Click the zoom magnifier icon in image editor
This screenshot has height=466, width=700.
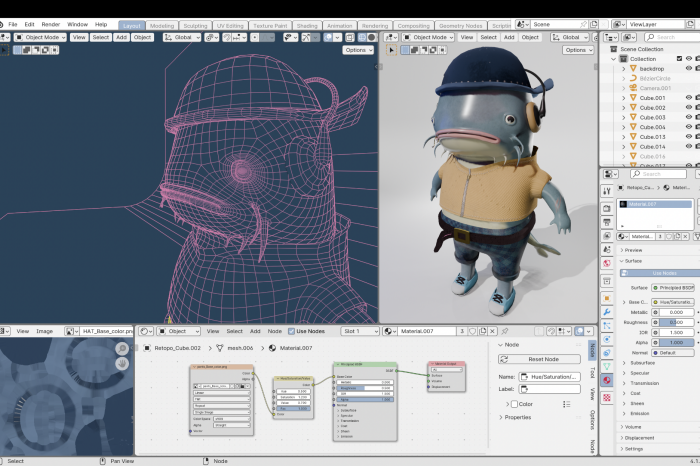pos(123,348)
